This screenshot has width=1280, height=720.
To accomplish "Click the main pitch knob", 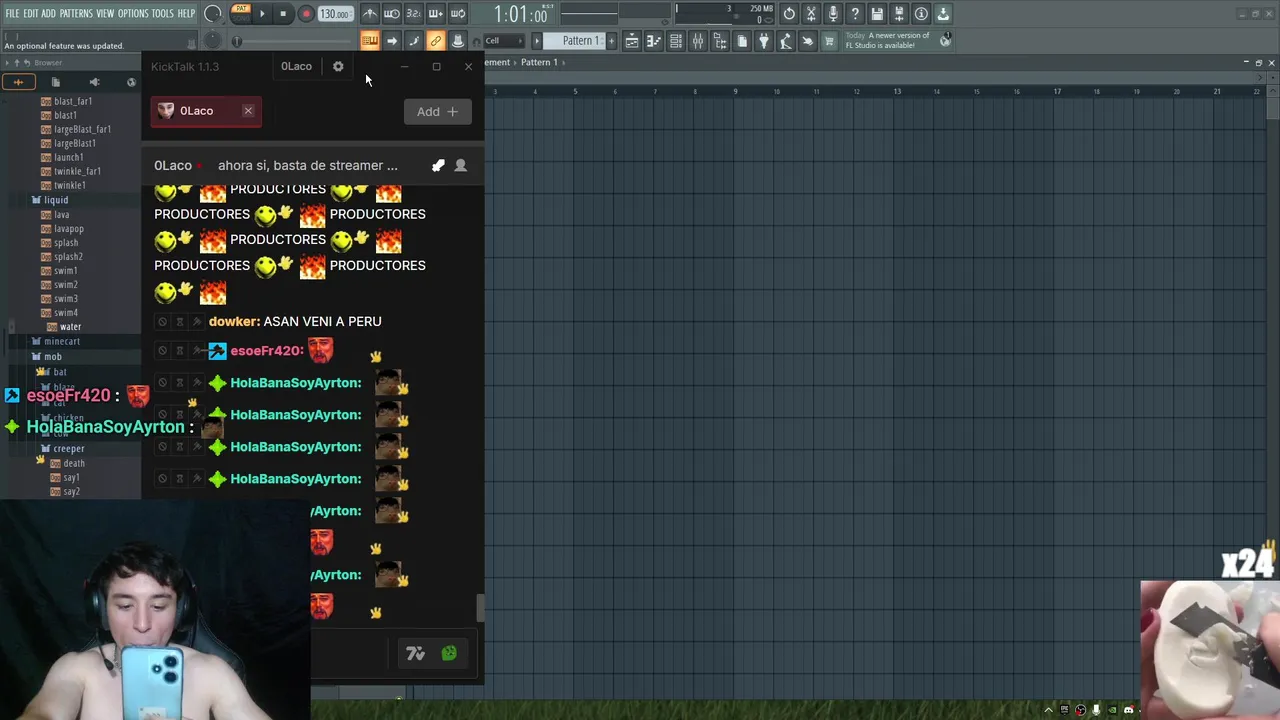I will [213, 40].
